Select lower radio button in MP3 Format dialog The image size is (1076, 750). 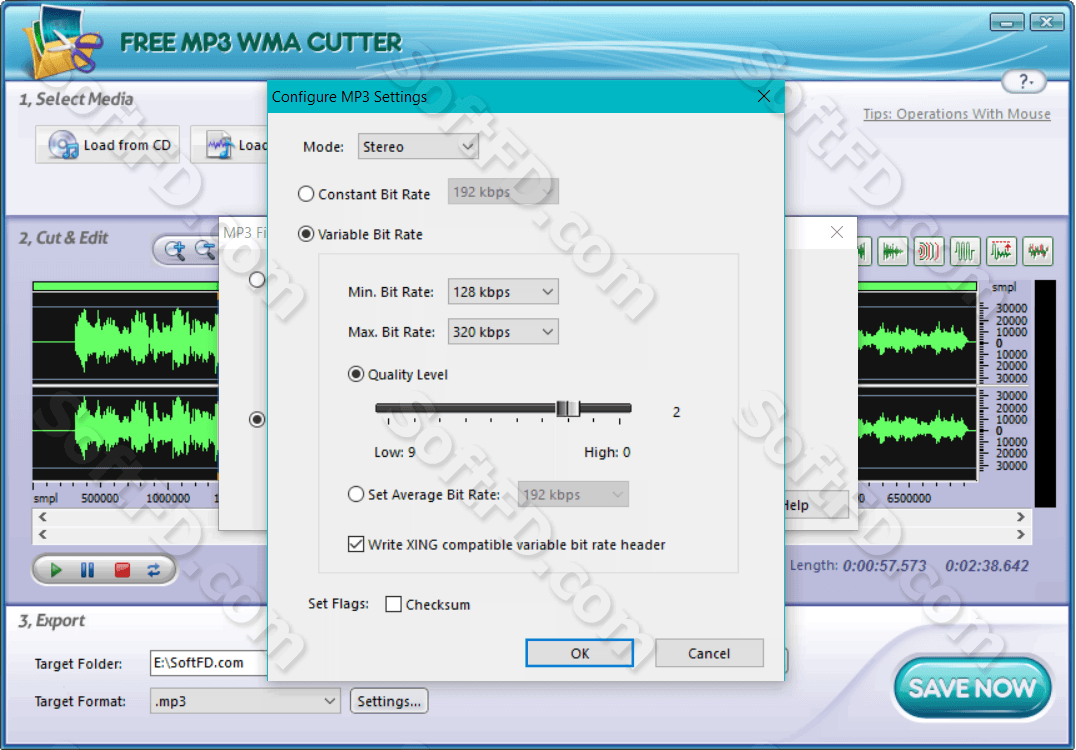257,419
